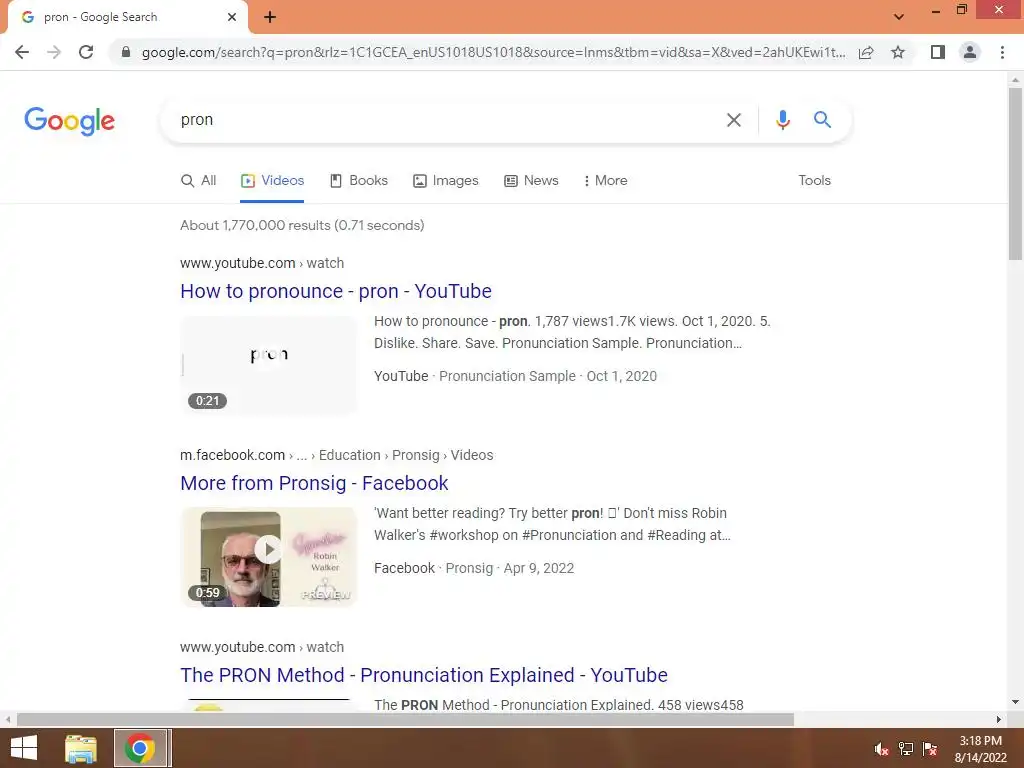Click the browser forward arrow
The image size is (1024, 768).
coord(54,52)
